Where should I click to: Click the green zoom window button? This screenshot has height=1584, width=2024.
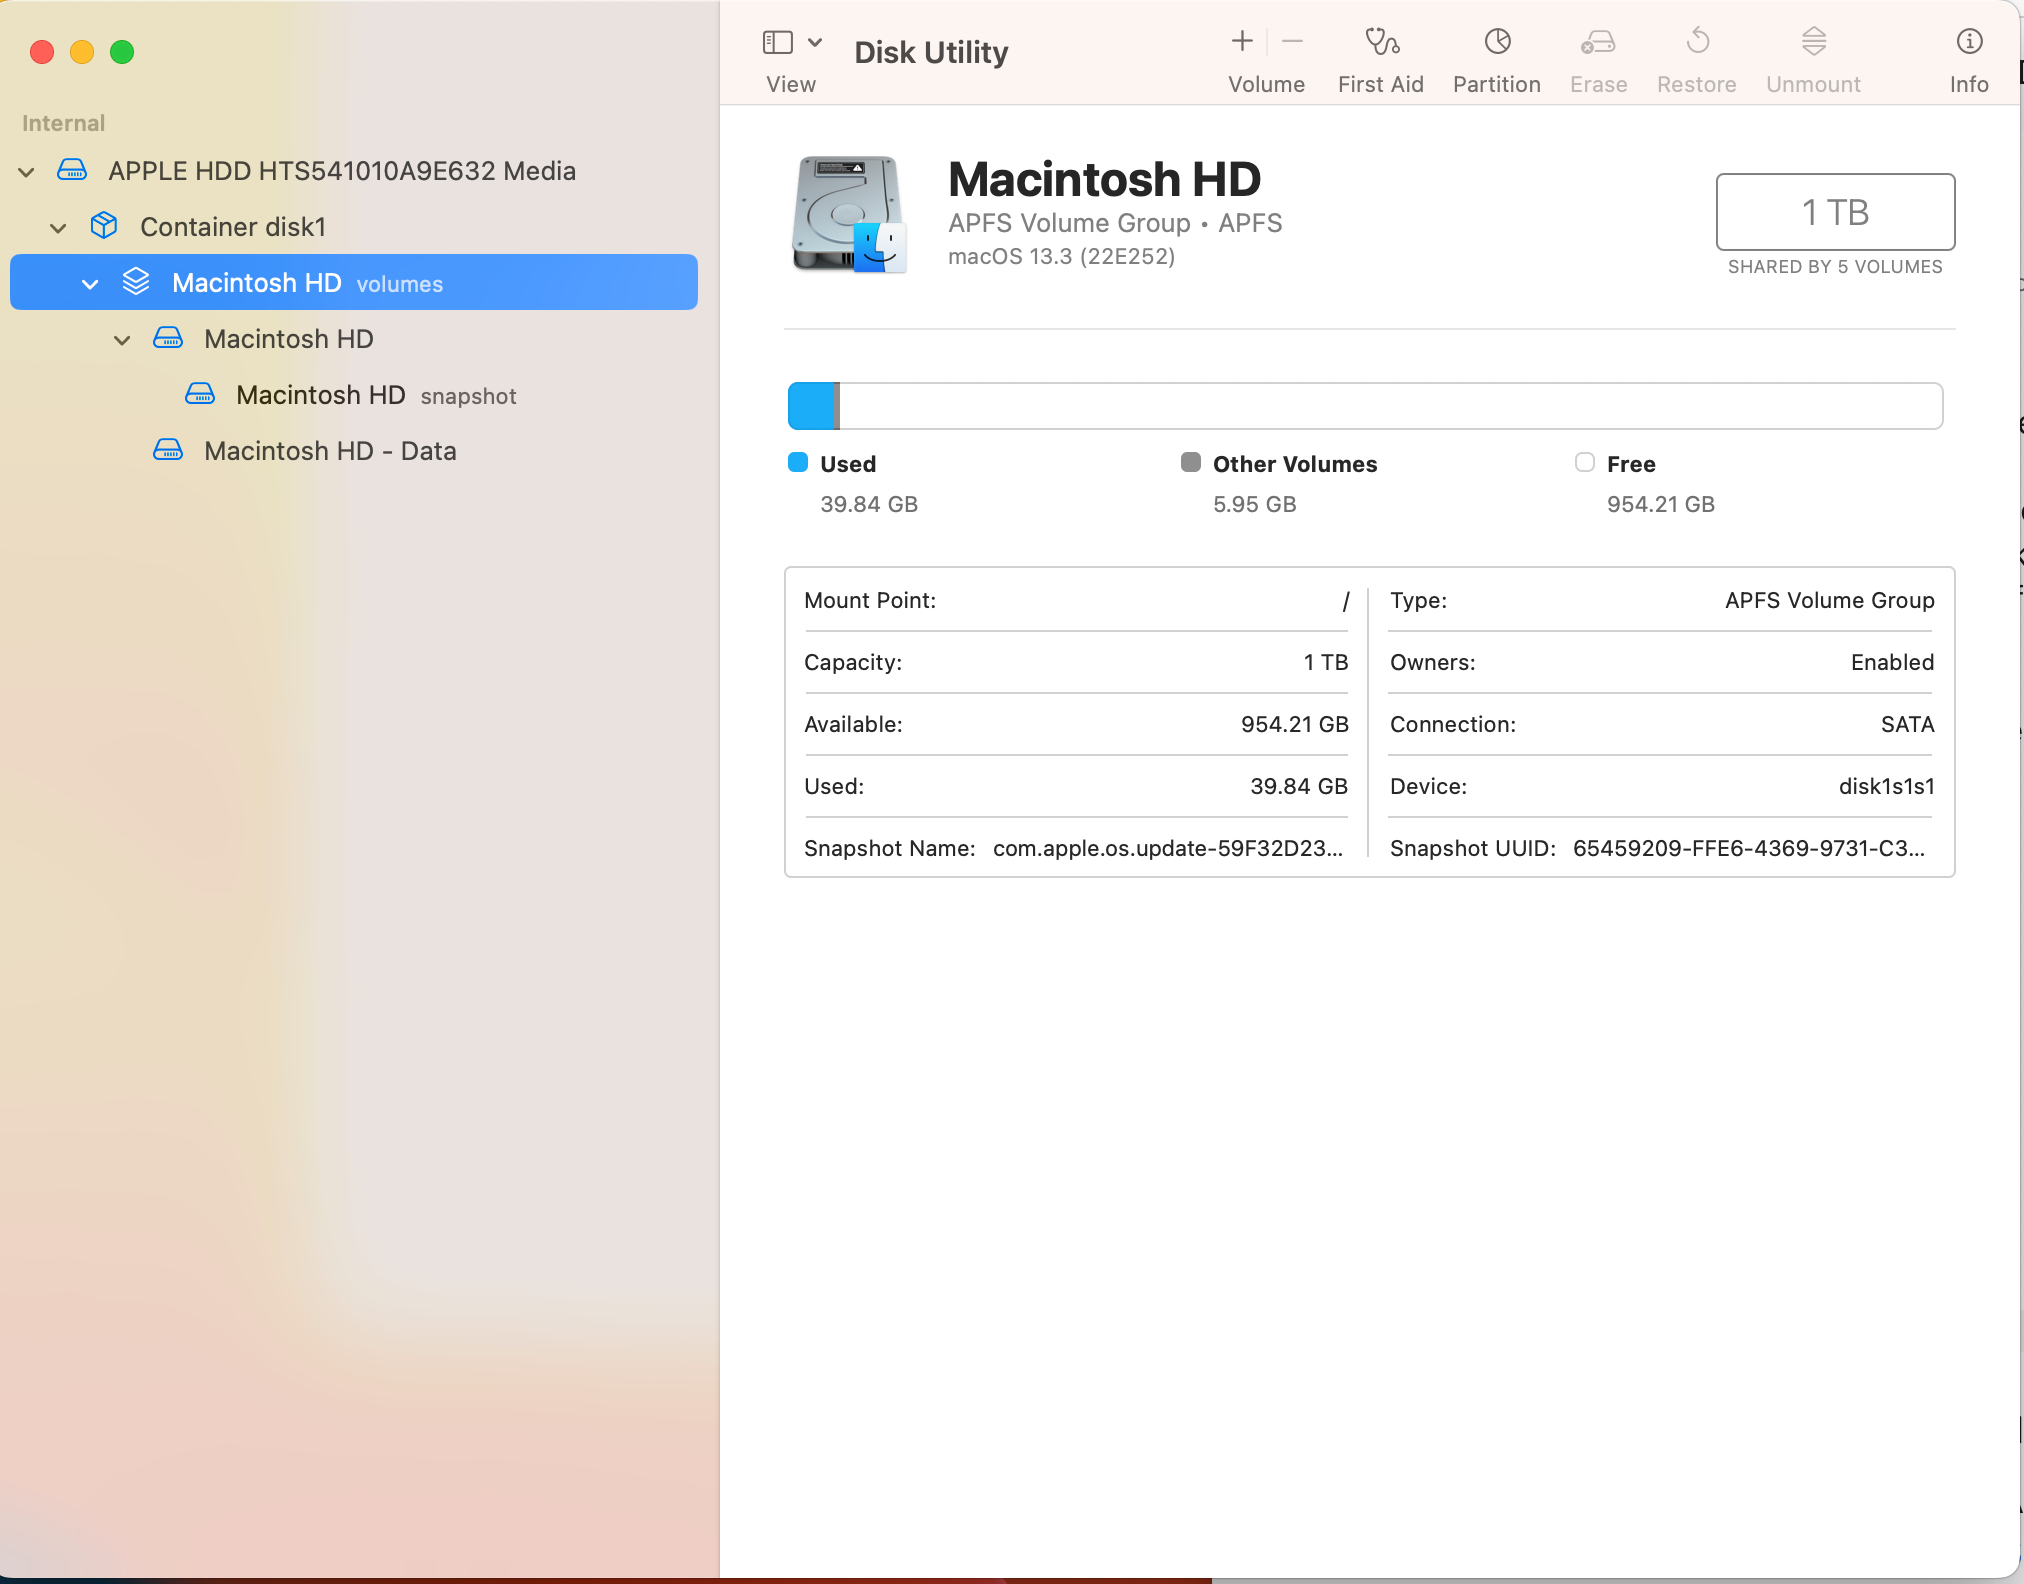click(122, 52)
